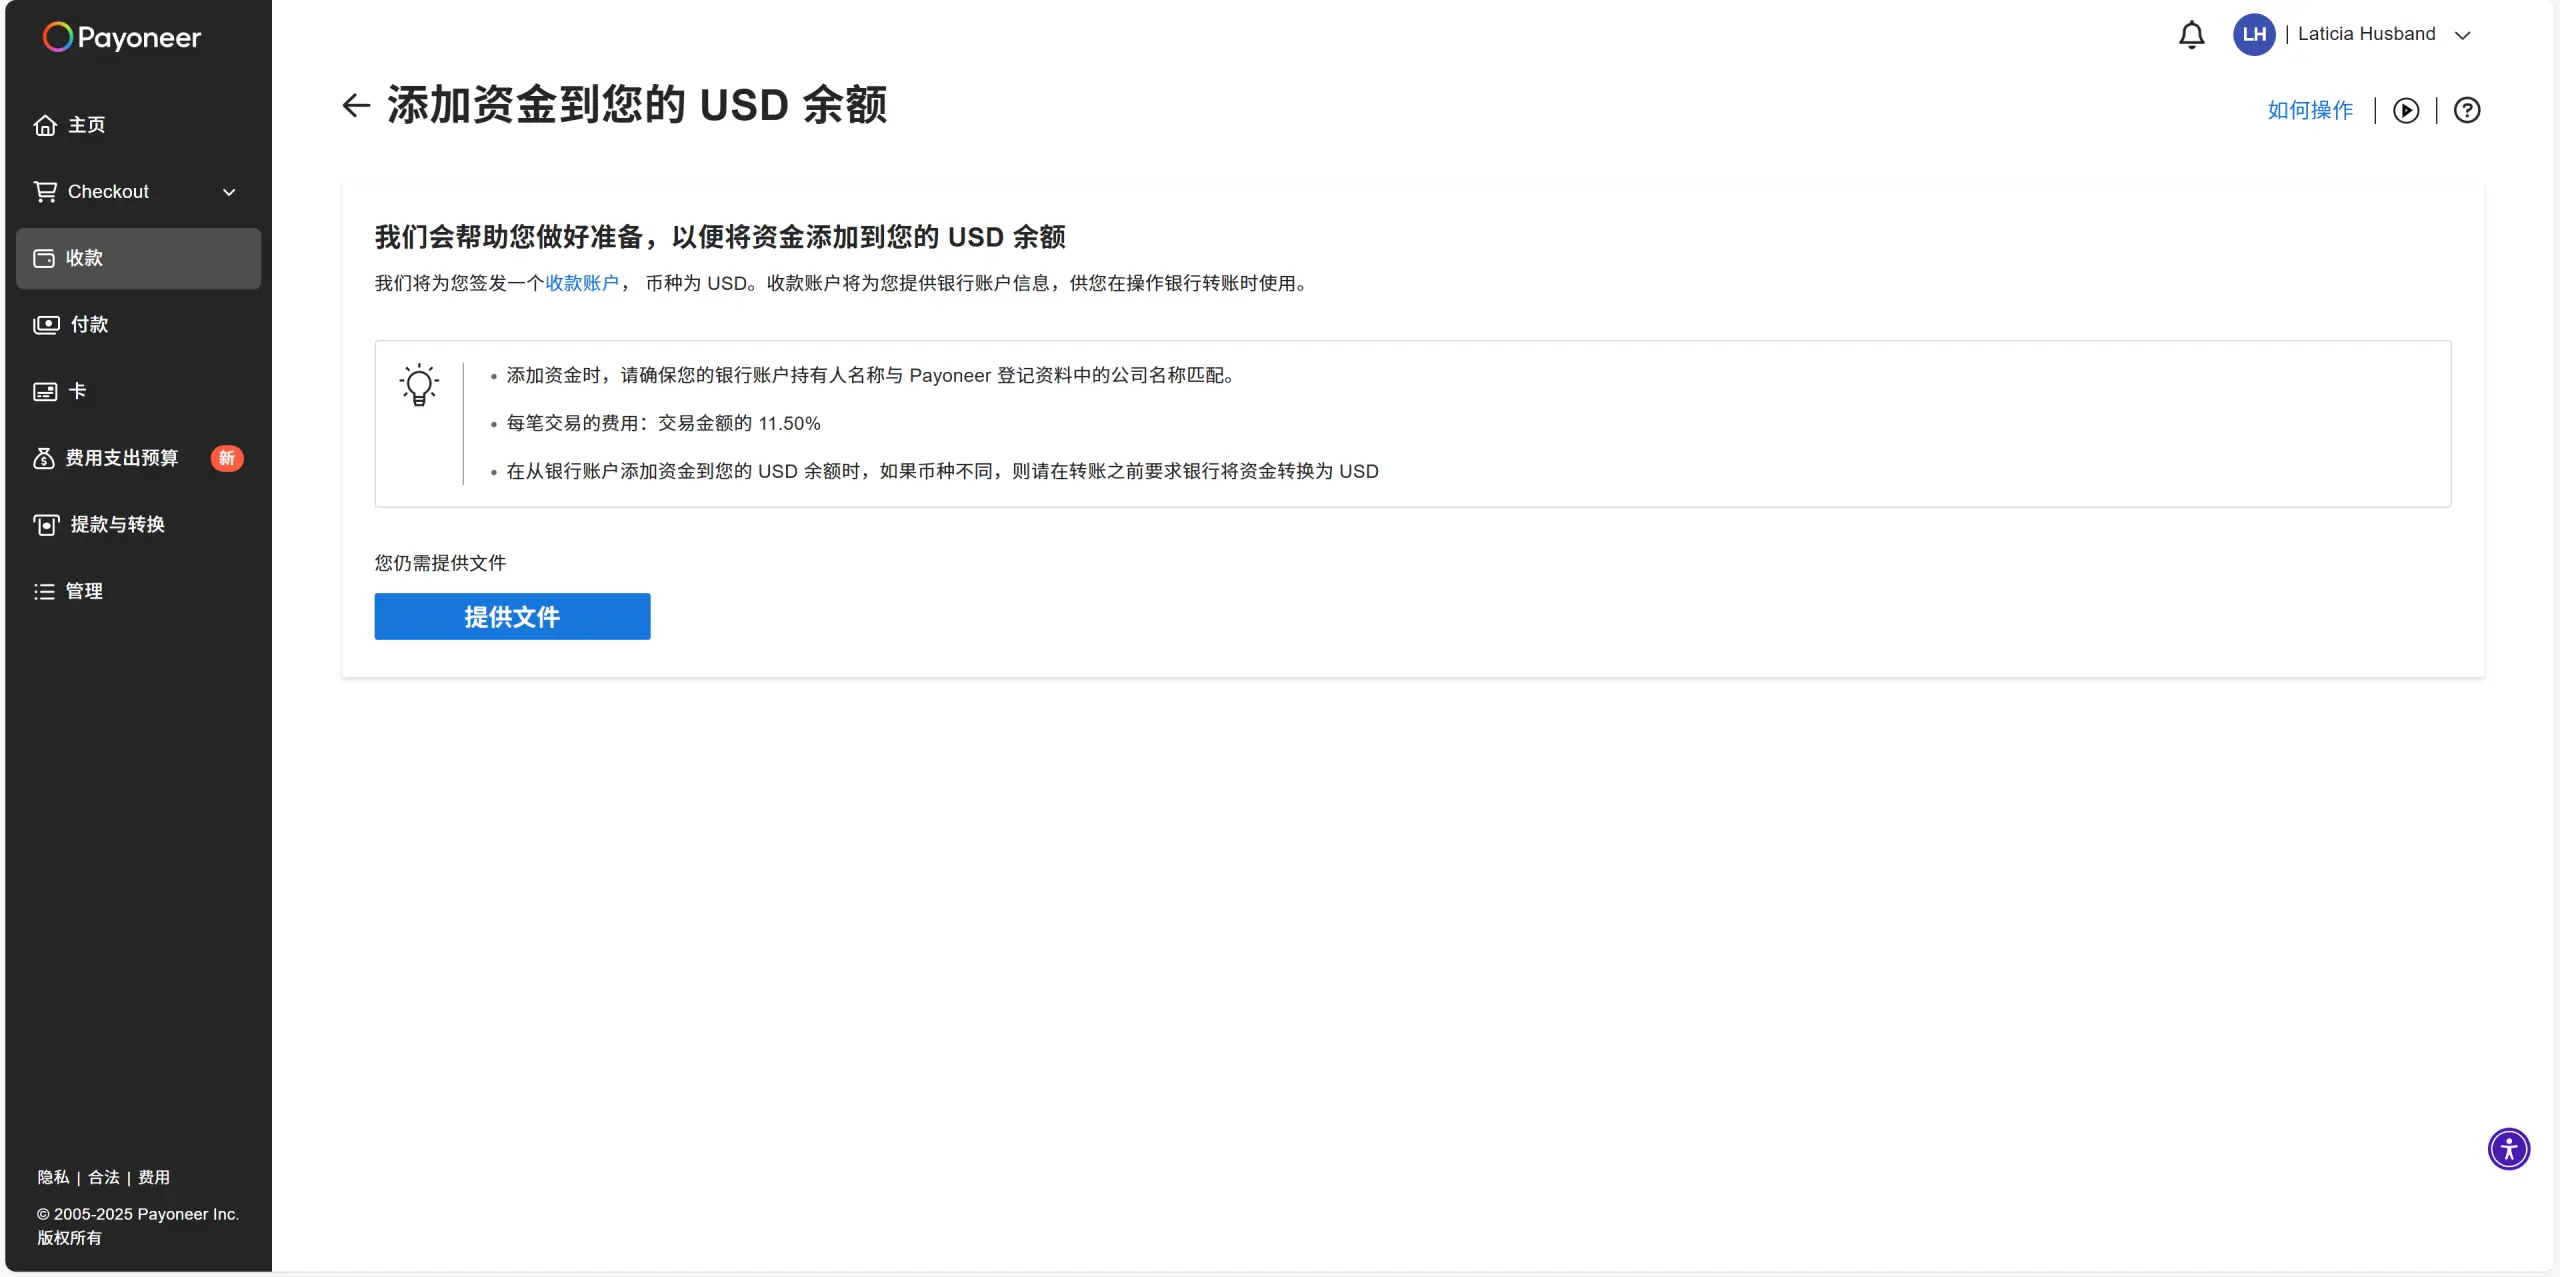Click the 添加资金到您的 USD 余额 page title
This screenshot has height=1277, width=2560.
pos(637,105)
